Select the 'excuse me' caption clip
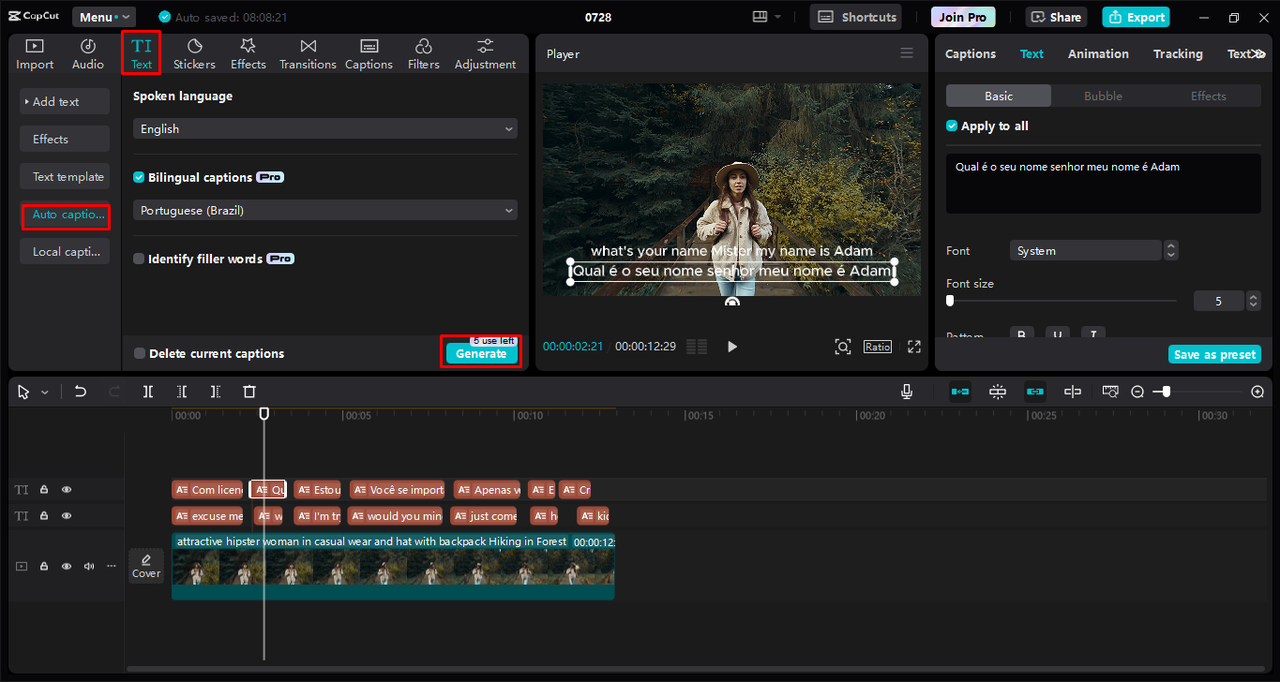This screenshot has width=1280, height=682. (208, 516)
